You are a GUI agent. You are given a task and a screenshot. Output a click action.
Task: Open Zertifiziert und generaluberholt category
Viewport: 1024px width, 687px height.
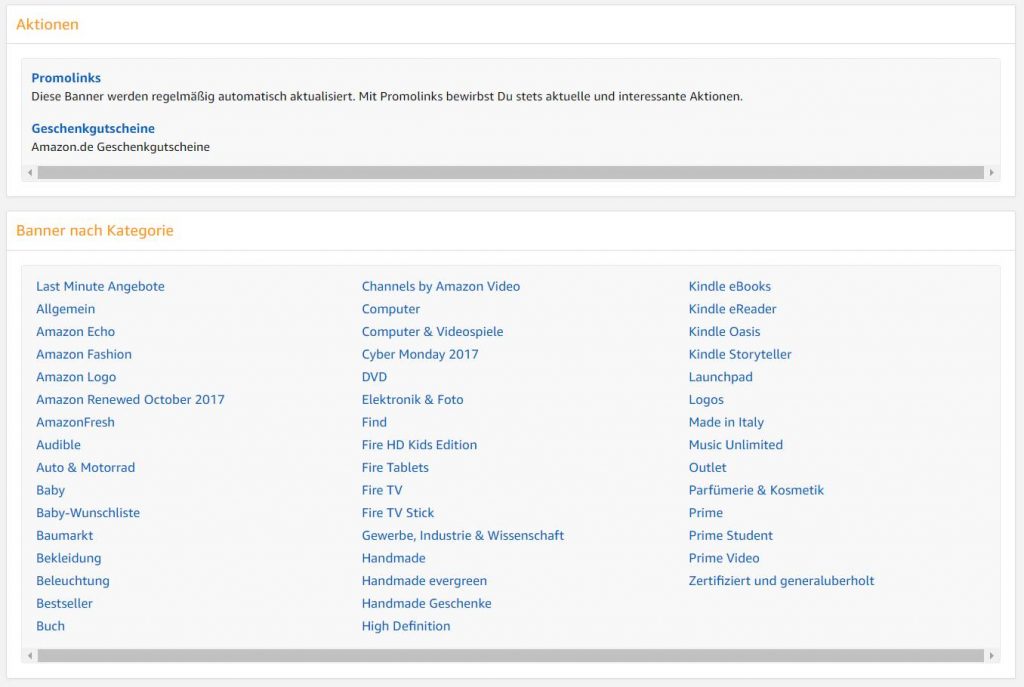pyautogui.click(x=781, y=581)
